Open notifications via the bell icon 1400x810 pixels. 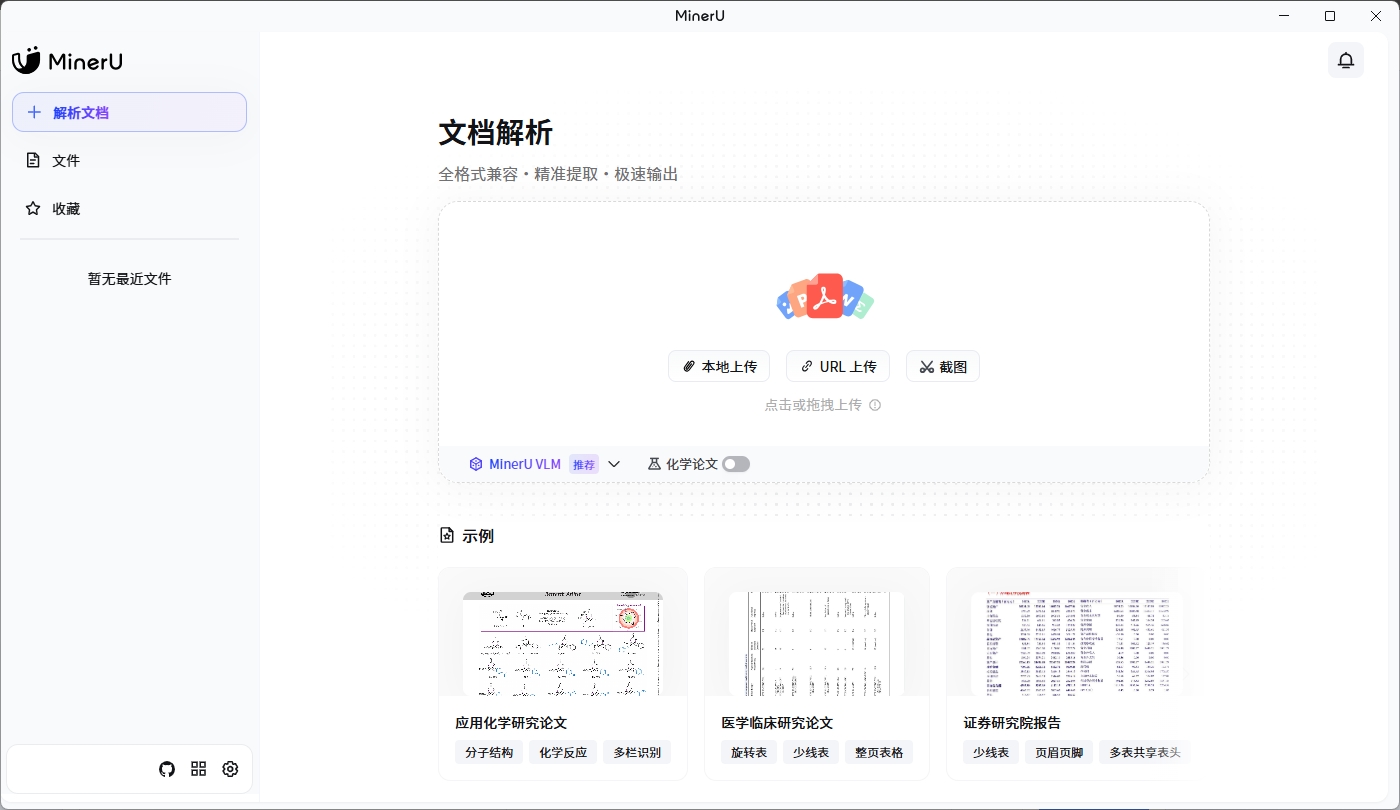(x=1345, y=60)
